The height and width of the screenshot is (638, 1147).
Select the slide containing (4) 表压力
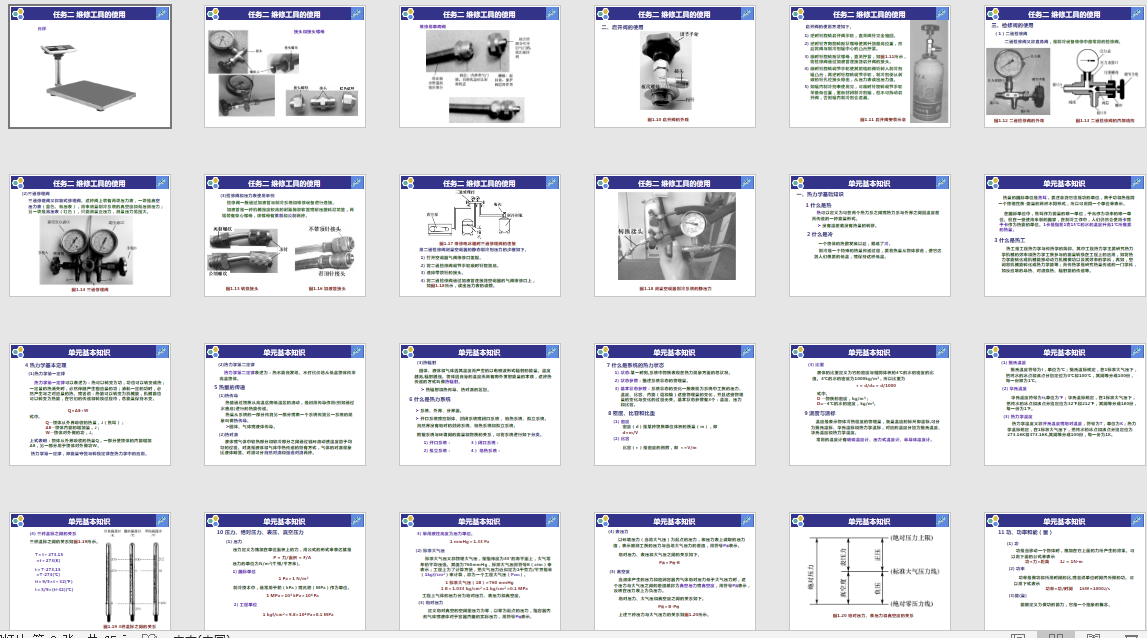[674, 571]
